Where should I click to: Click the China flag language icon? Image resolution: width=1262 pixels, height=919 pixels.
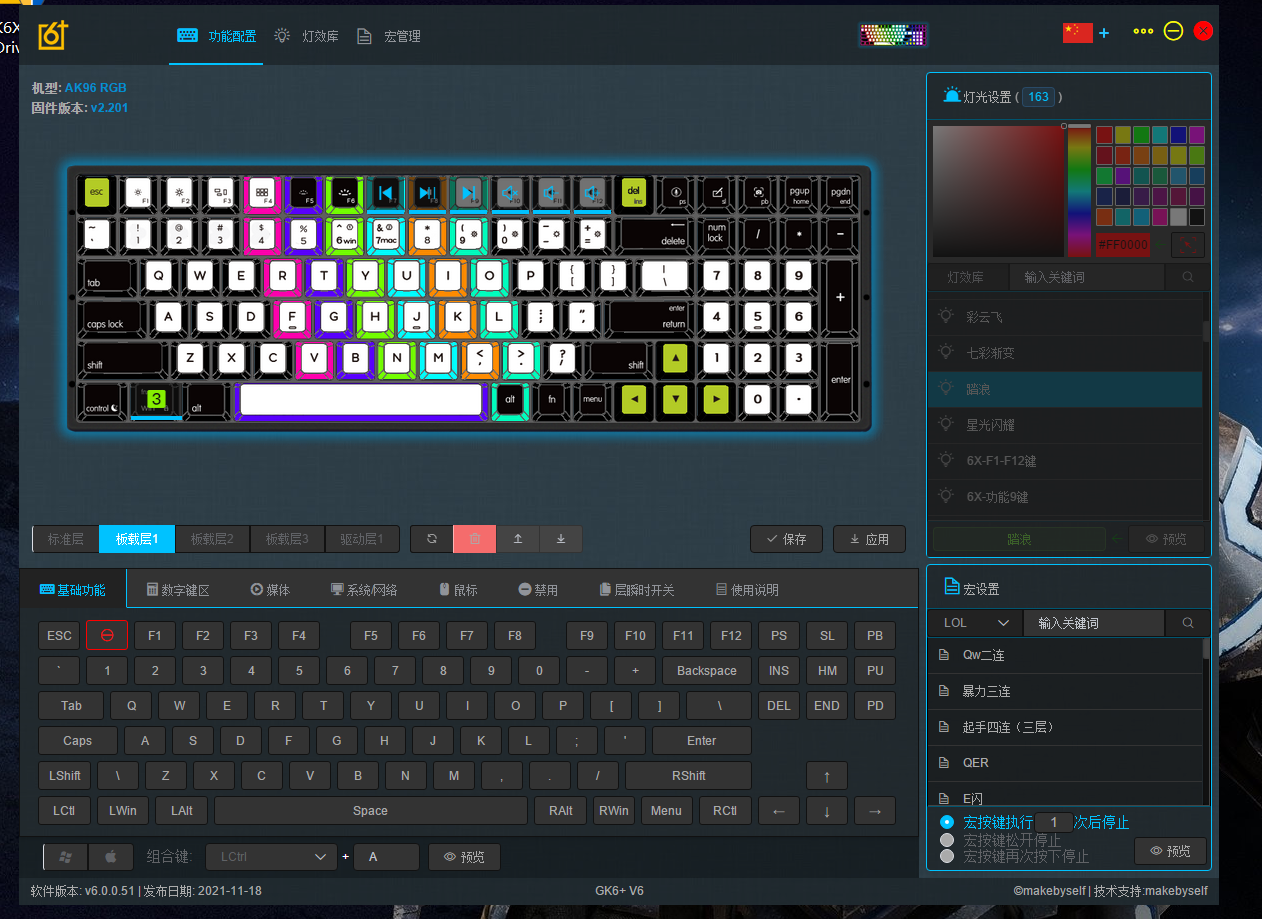pos(1077,32)
